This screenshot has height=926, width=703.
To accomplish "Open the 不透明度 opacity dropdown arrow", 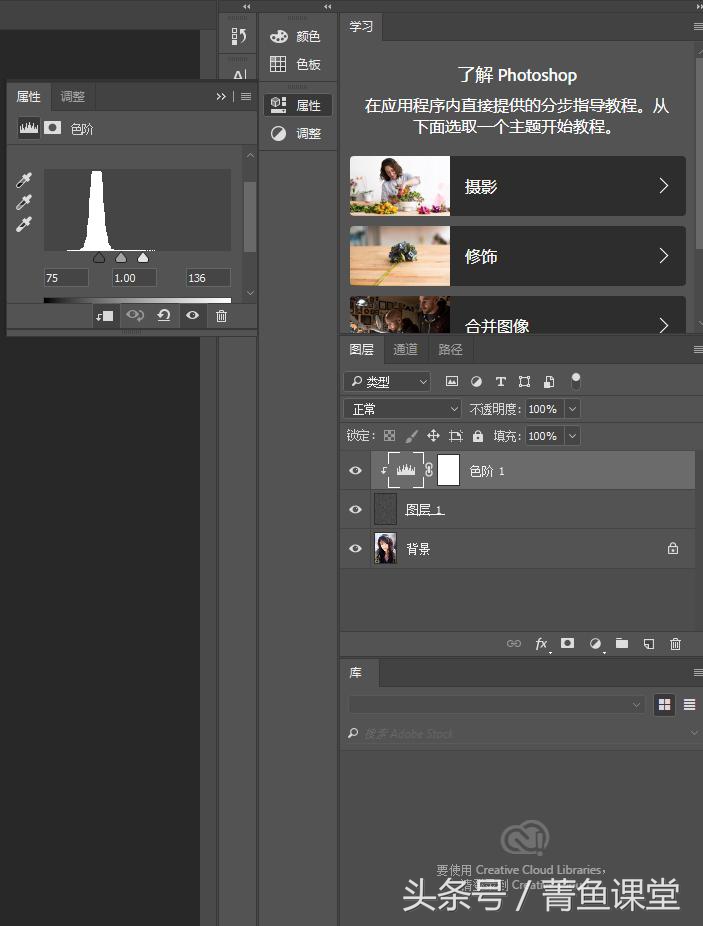I will pyautogui.click(x=572, y=409).
